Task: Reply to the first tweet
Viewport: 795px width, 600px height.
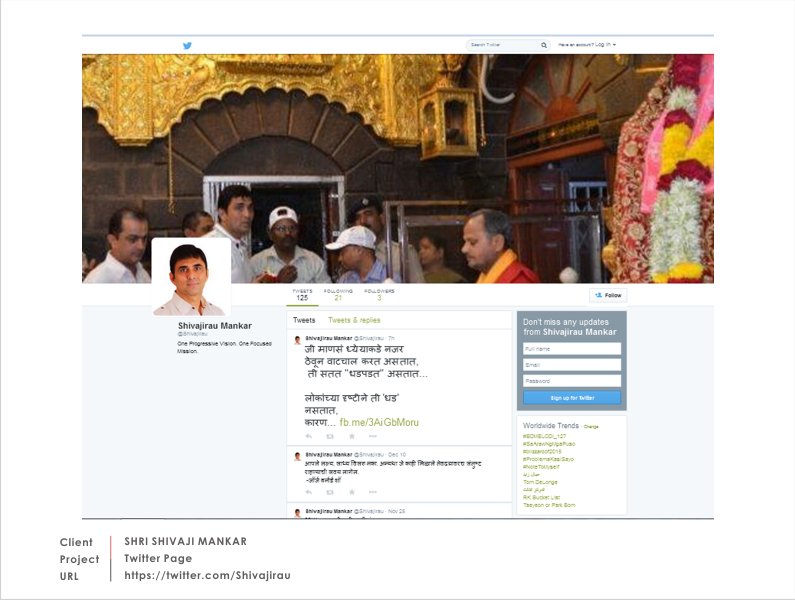Action: pos(308,436)
